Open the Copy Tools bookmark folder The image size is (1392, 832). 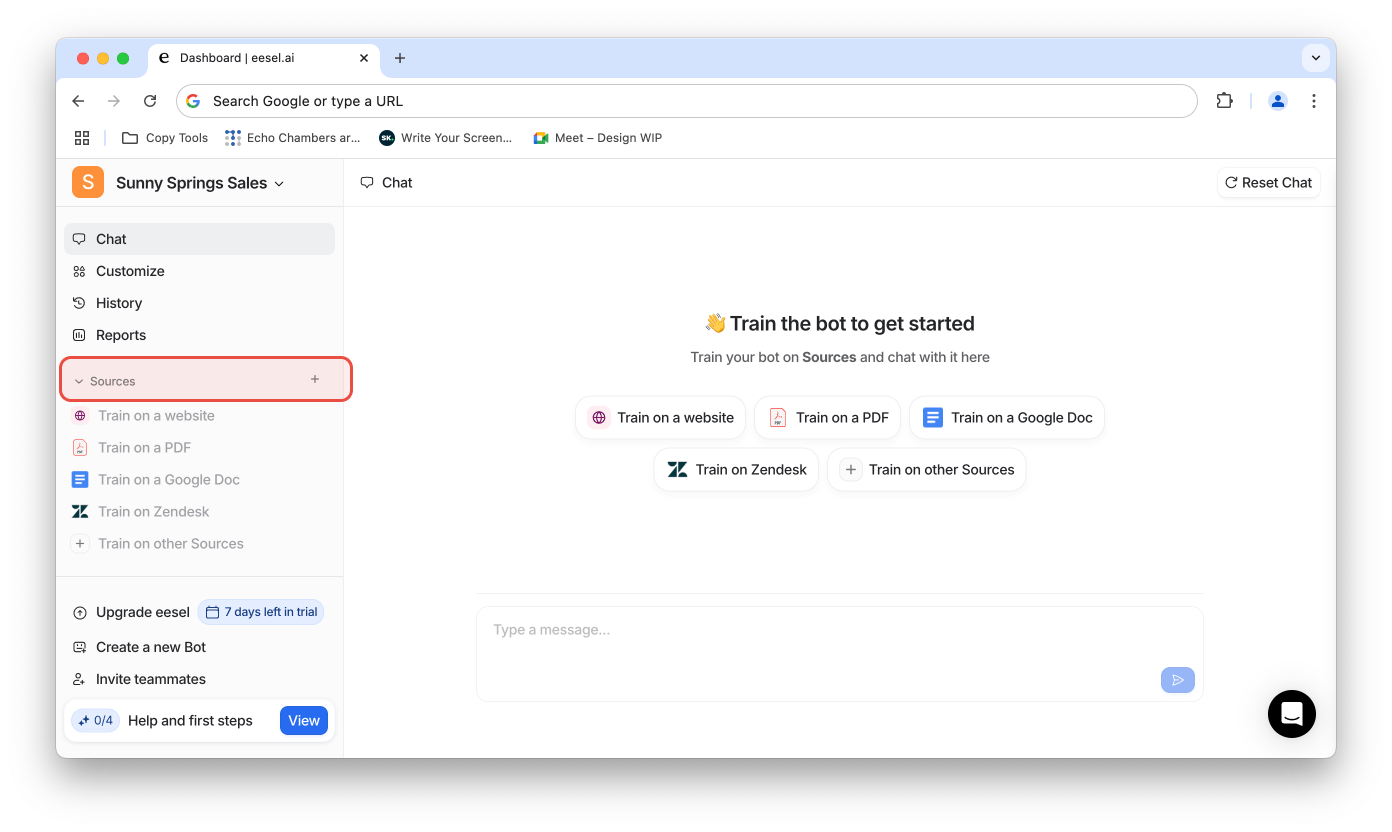[x=165, y=138]
